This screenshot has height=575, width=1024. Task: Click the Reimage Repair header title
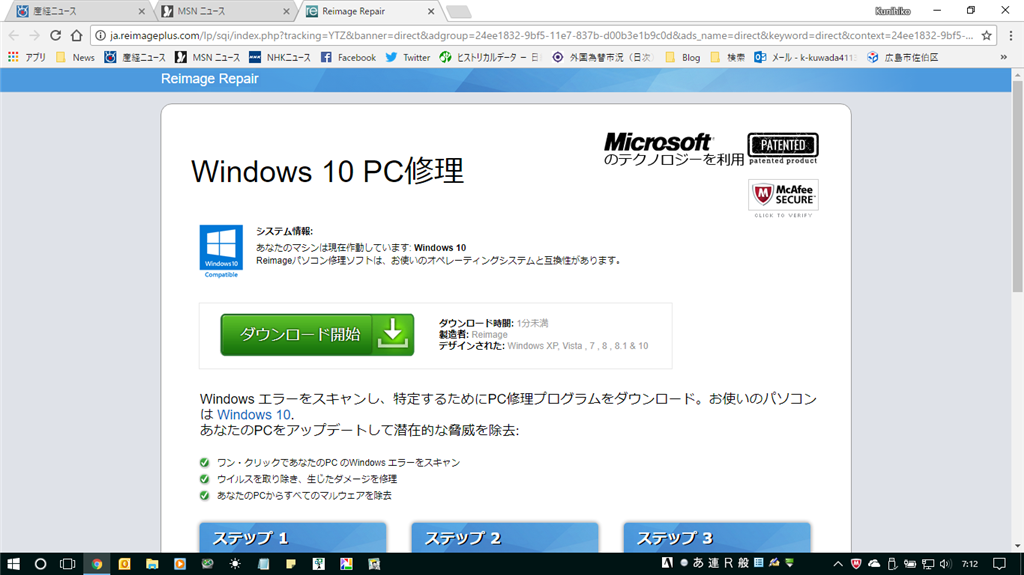210,78
